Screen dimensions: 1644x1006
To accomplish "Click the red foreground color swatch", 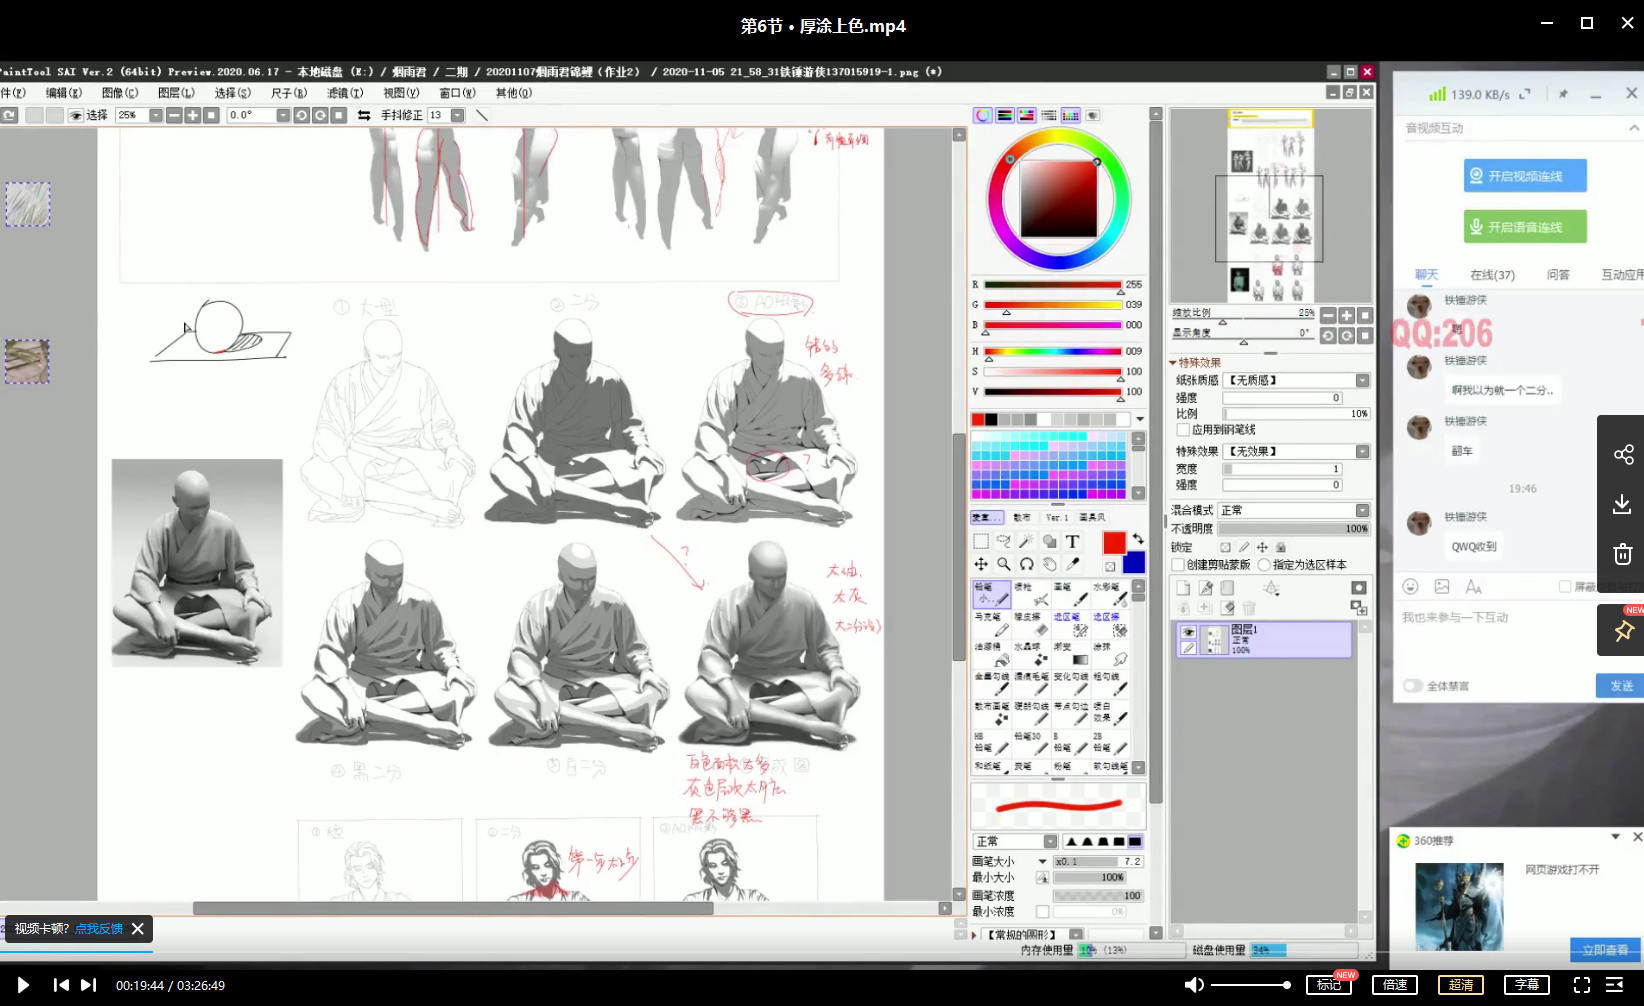I will click(1113, 542).
